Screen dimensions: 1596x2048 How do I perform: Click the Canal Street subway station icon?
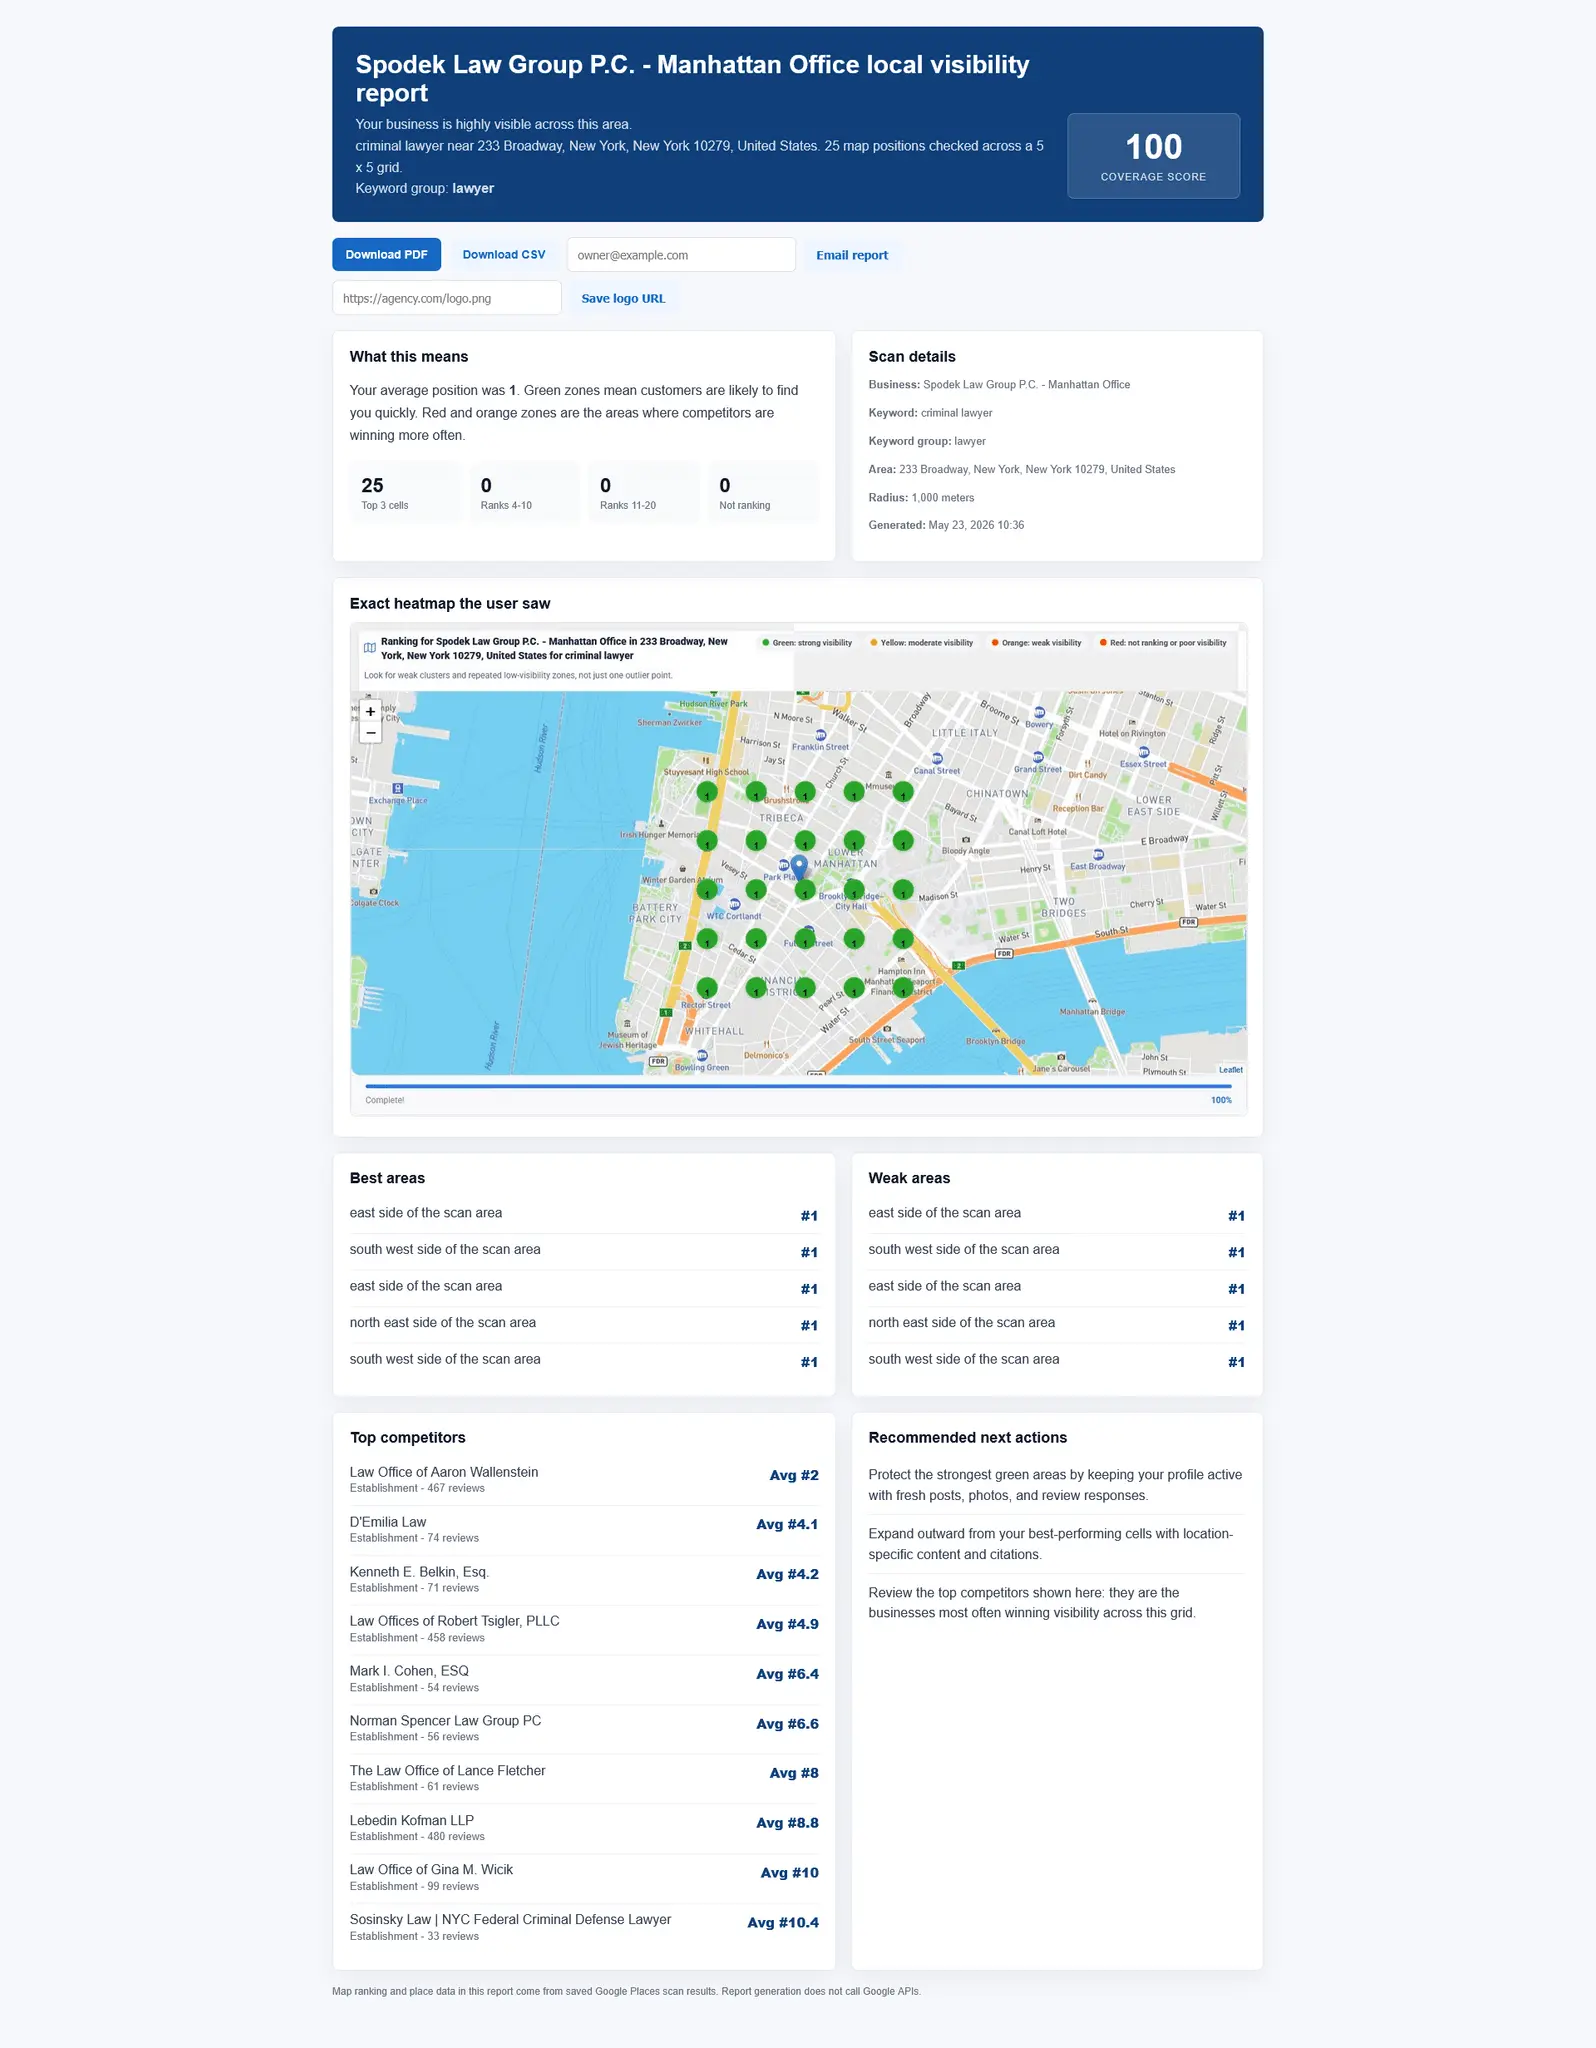(937, 759)
